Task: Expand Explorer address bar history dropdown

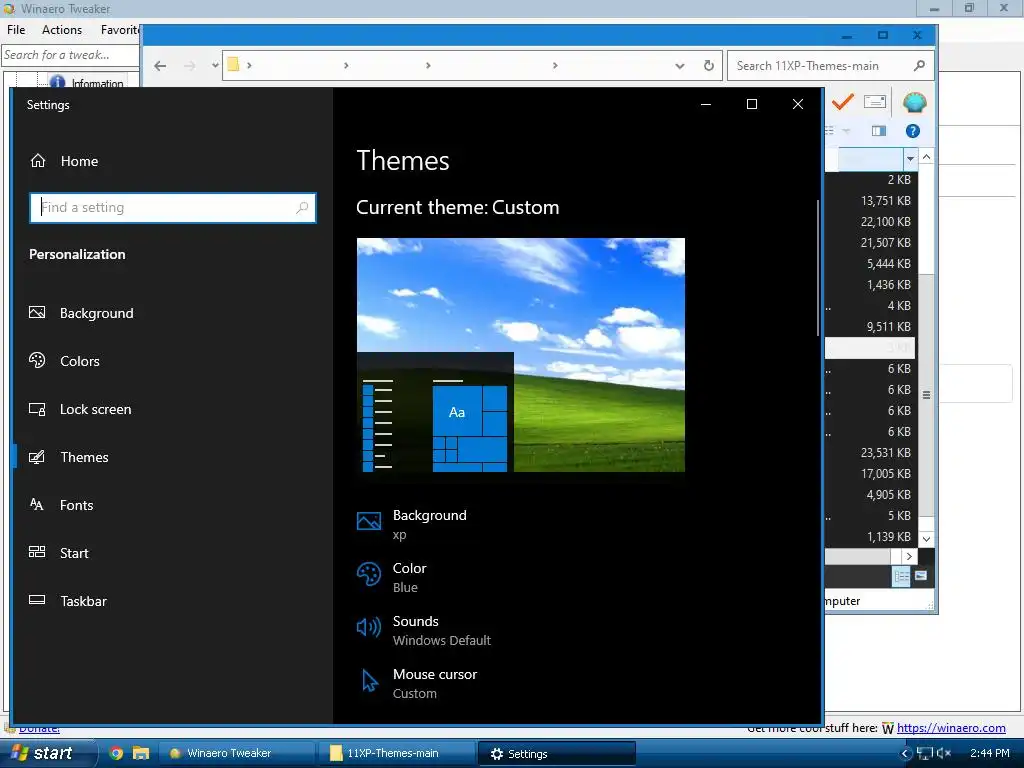Action: click(680, 66)
